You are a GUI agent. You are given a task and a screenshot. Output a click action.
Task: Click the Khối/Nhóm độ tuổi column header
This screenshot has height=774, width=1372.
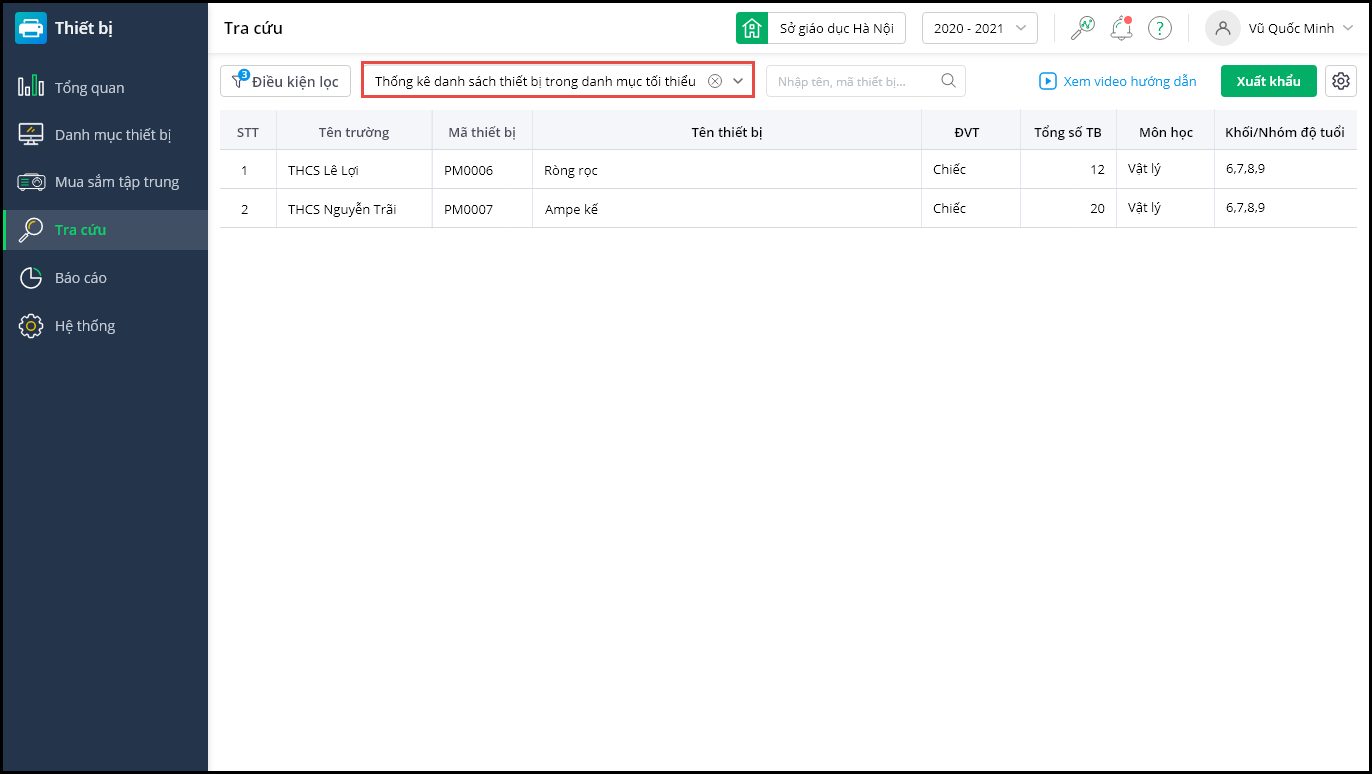point(1285,132)
